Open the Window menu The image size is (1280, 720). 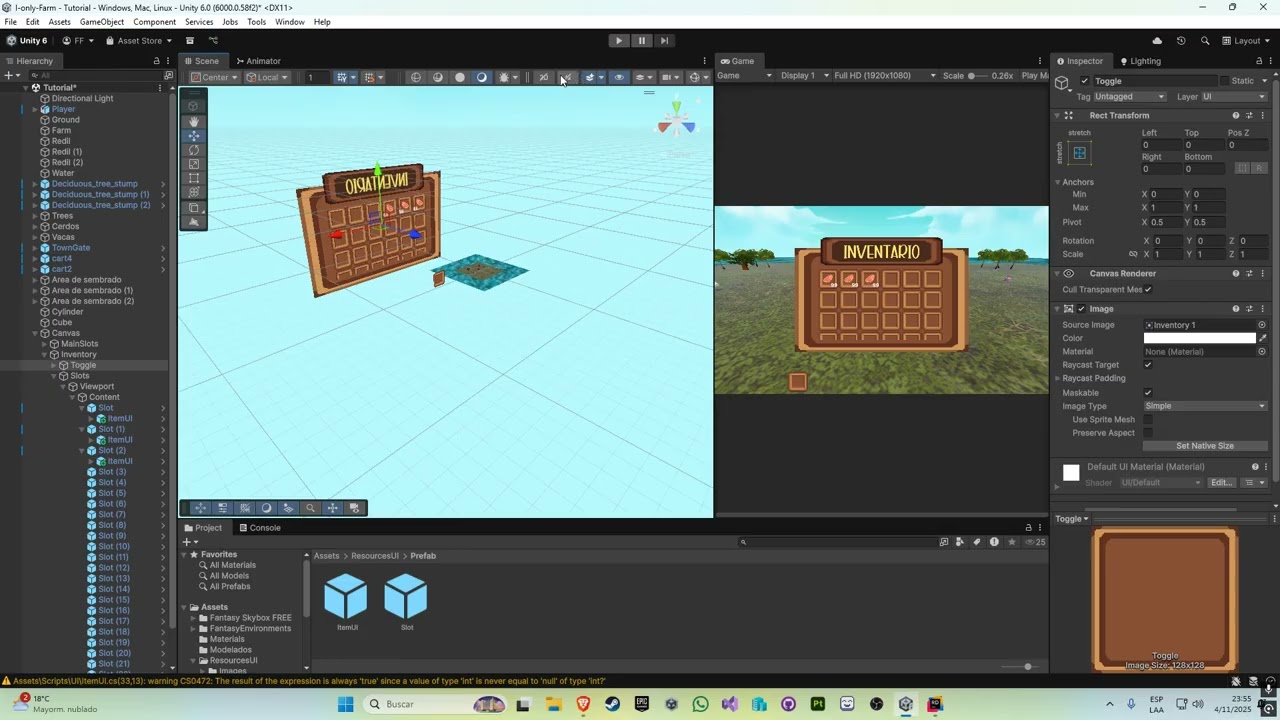point(290,22)
